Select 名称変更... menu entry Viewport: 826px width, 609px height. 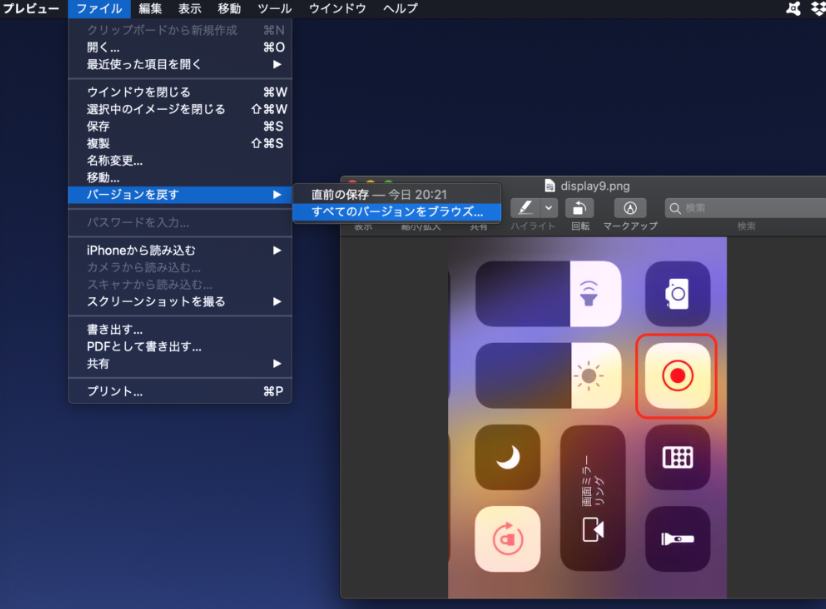pyautogui.click(x=180, y=161)
